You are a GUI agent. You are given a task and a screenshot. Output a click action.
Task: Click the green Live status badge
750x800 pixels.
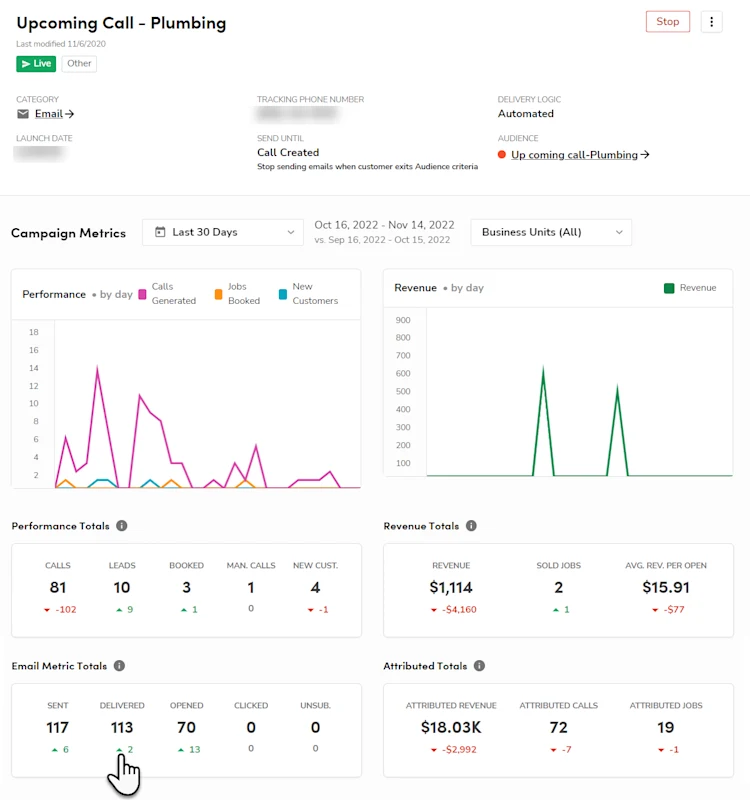coord(36,64)
